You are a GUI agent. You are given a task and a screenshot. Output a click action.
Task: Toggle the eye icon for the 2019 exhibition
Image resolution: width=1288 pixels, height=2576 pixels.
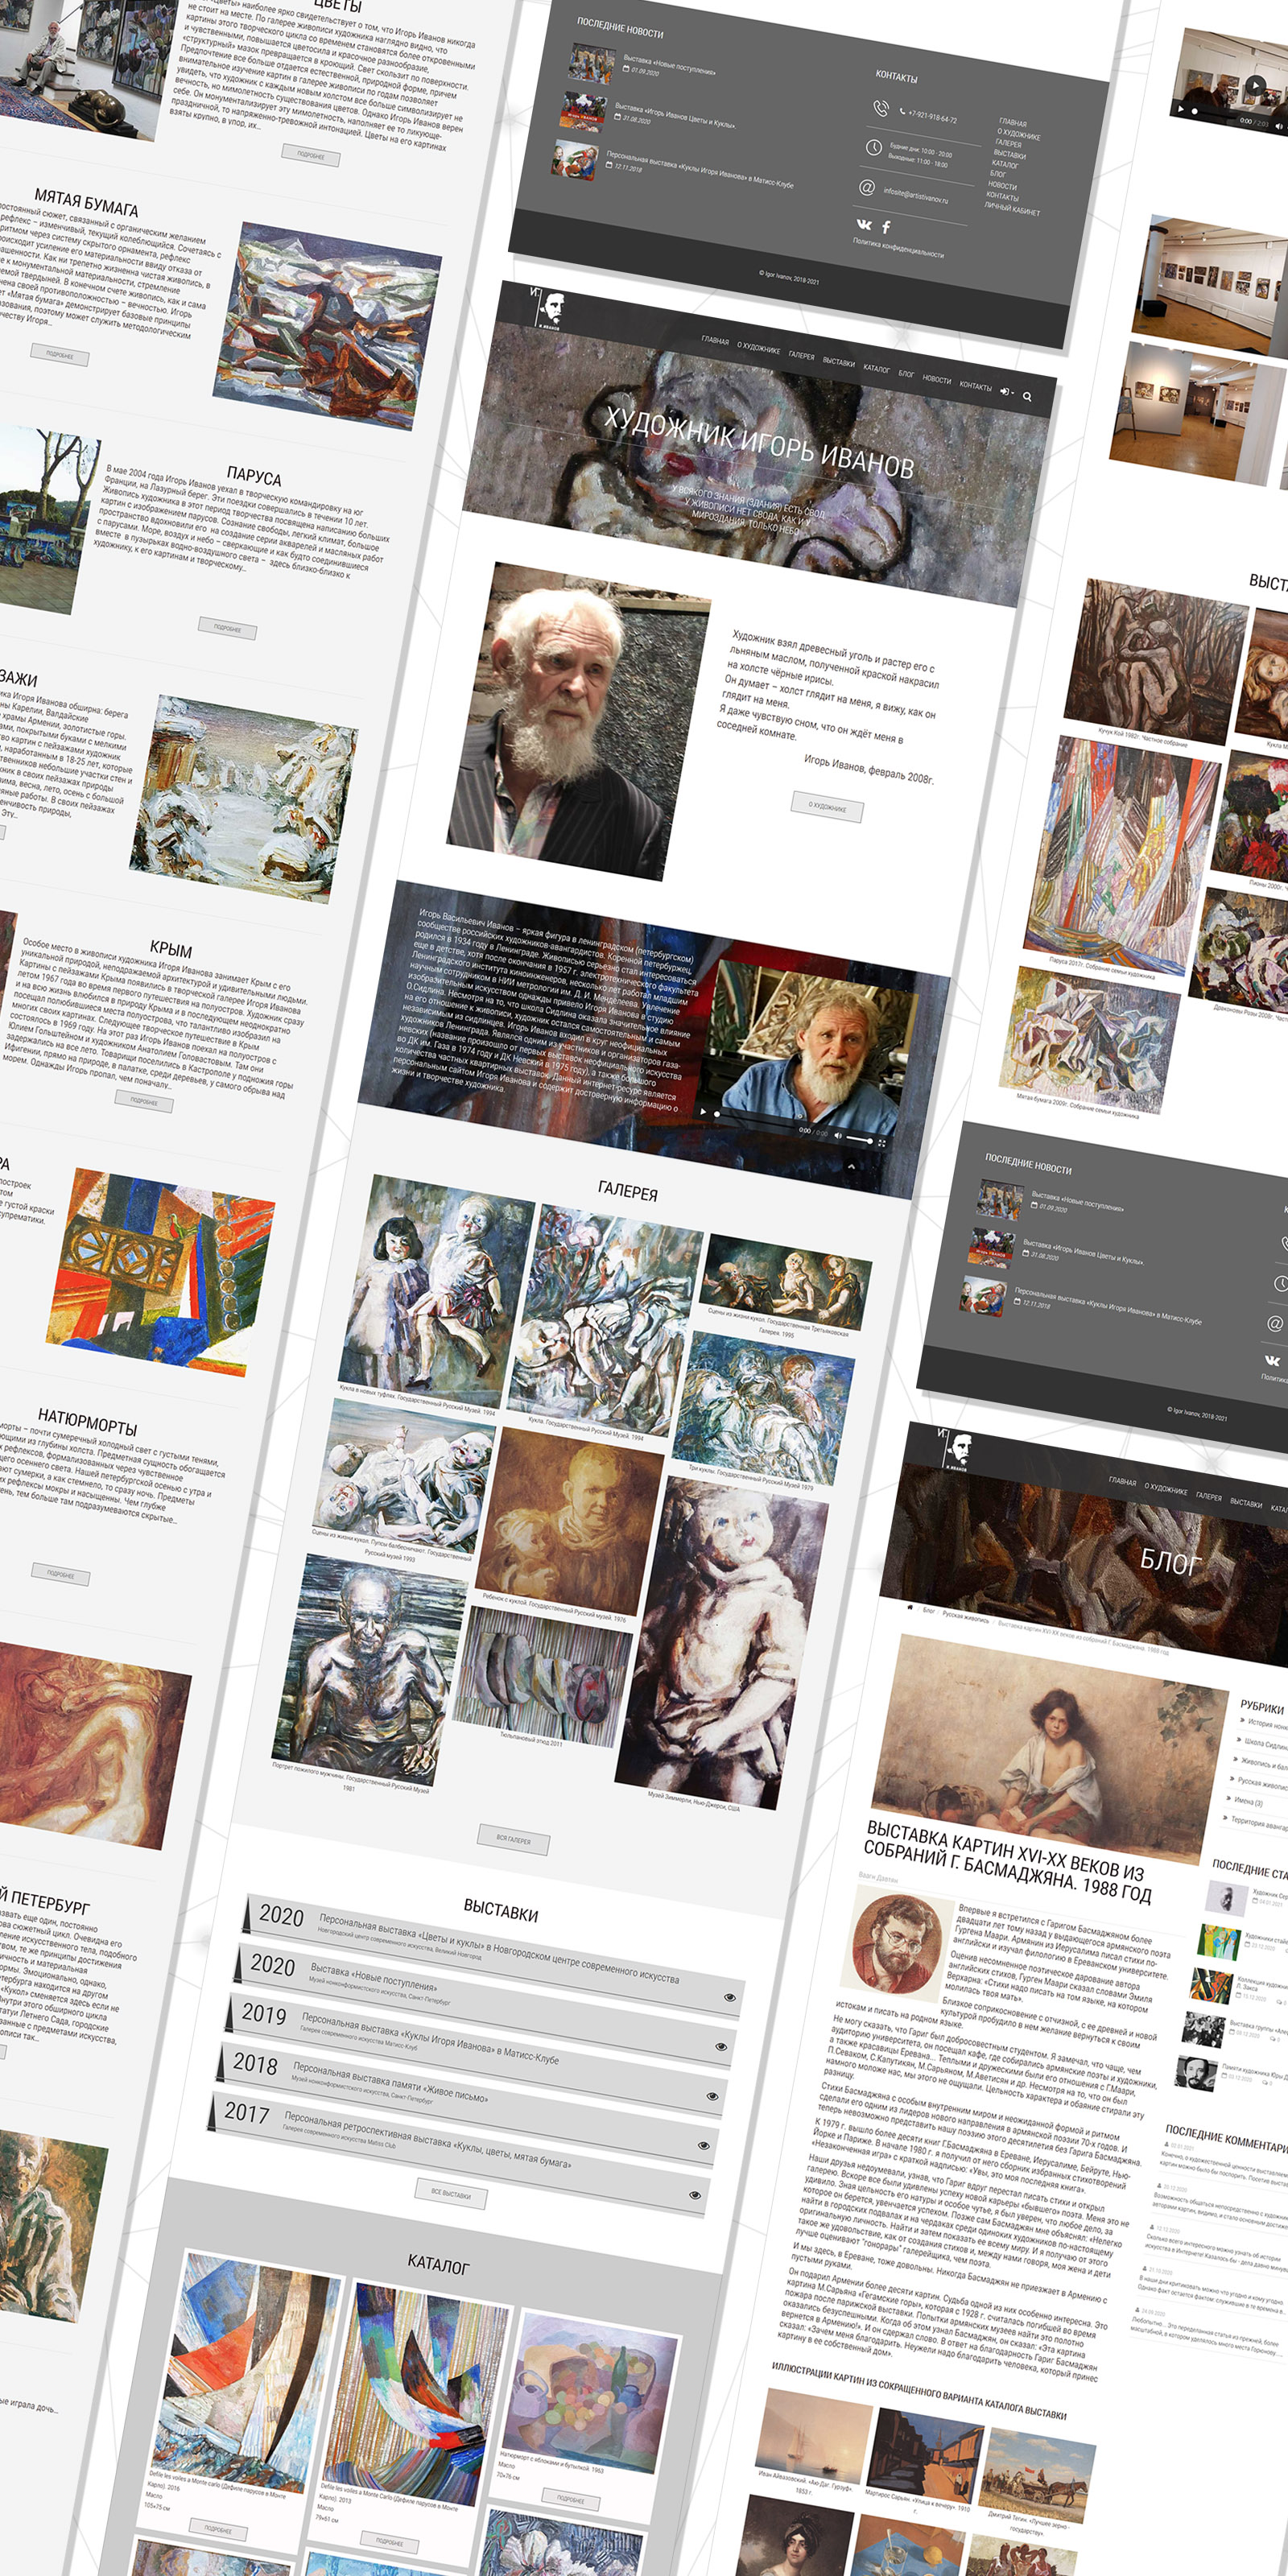click(x=713, y=2096)
